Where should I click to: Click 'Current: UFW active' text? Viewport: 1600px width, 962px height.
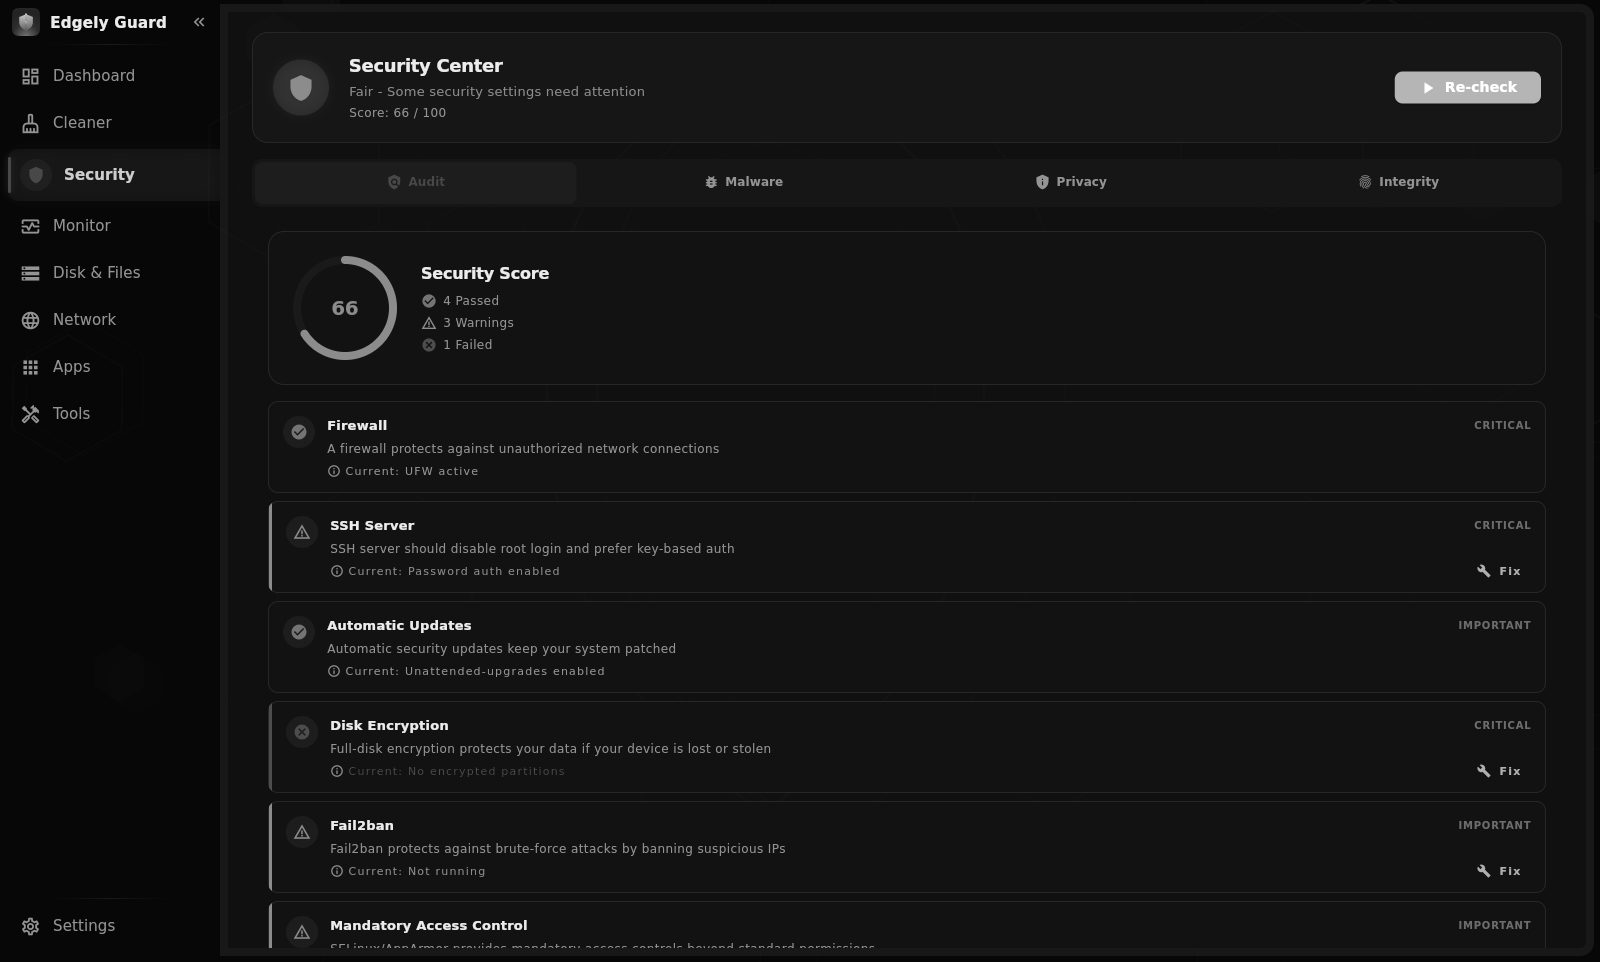click(412, 471)
